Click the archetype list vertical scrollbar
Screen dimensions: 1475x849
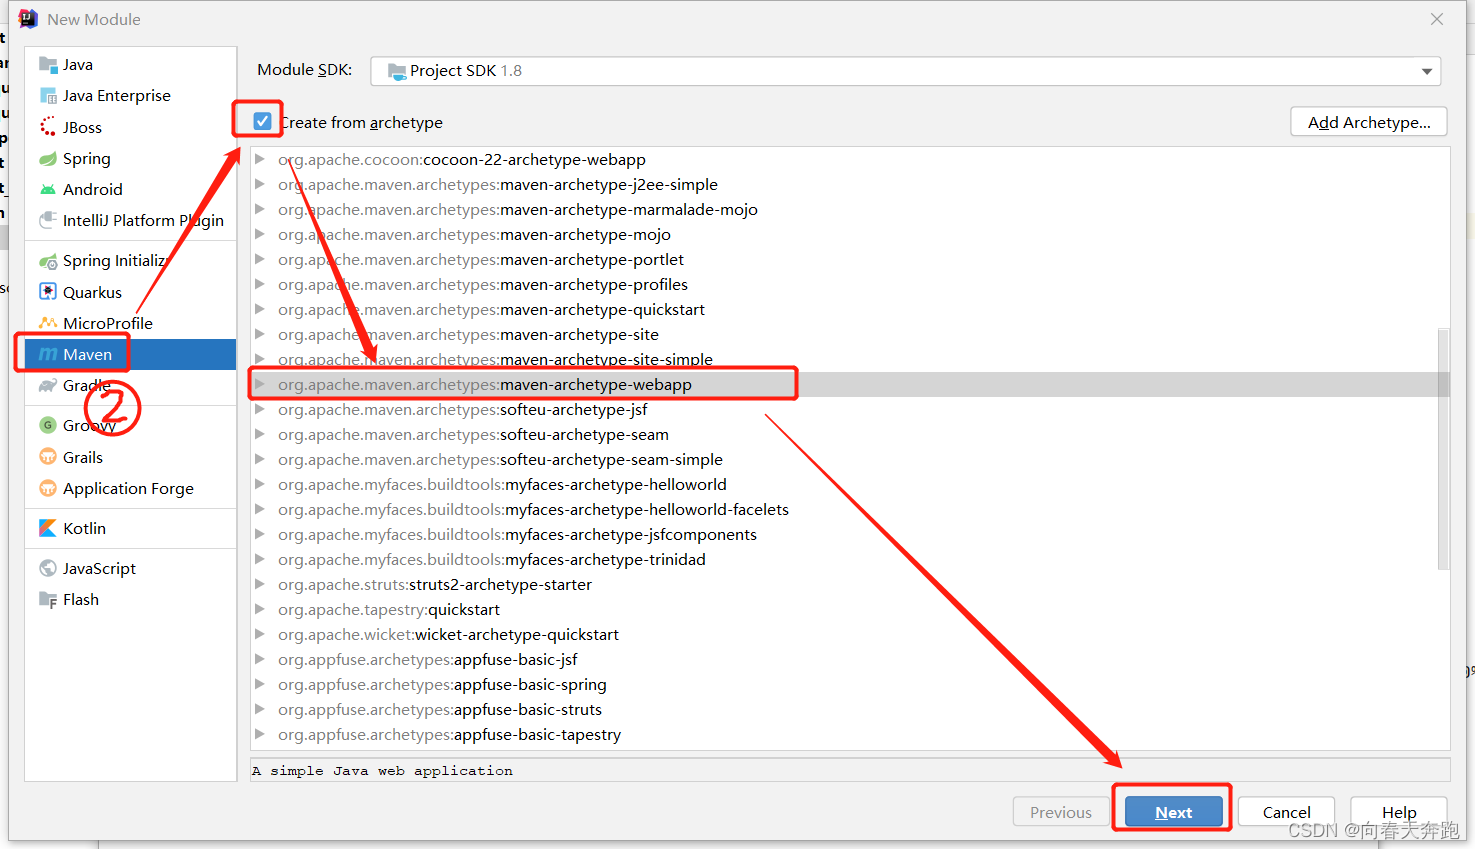1443,447
